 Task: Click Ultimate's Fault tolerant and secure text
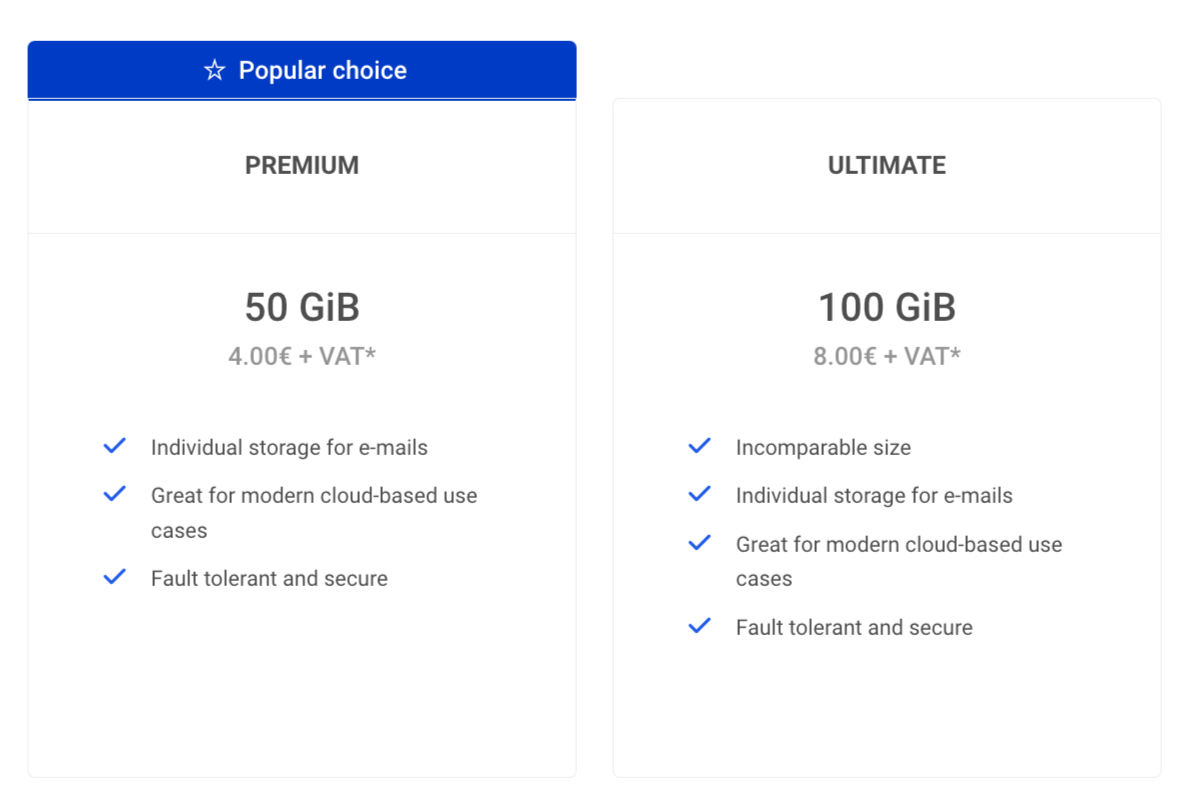[854, 627]
